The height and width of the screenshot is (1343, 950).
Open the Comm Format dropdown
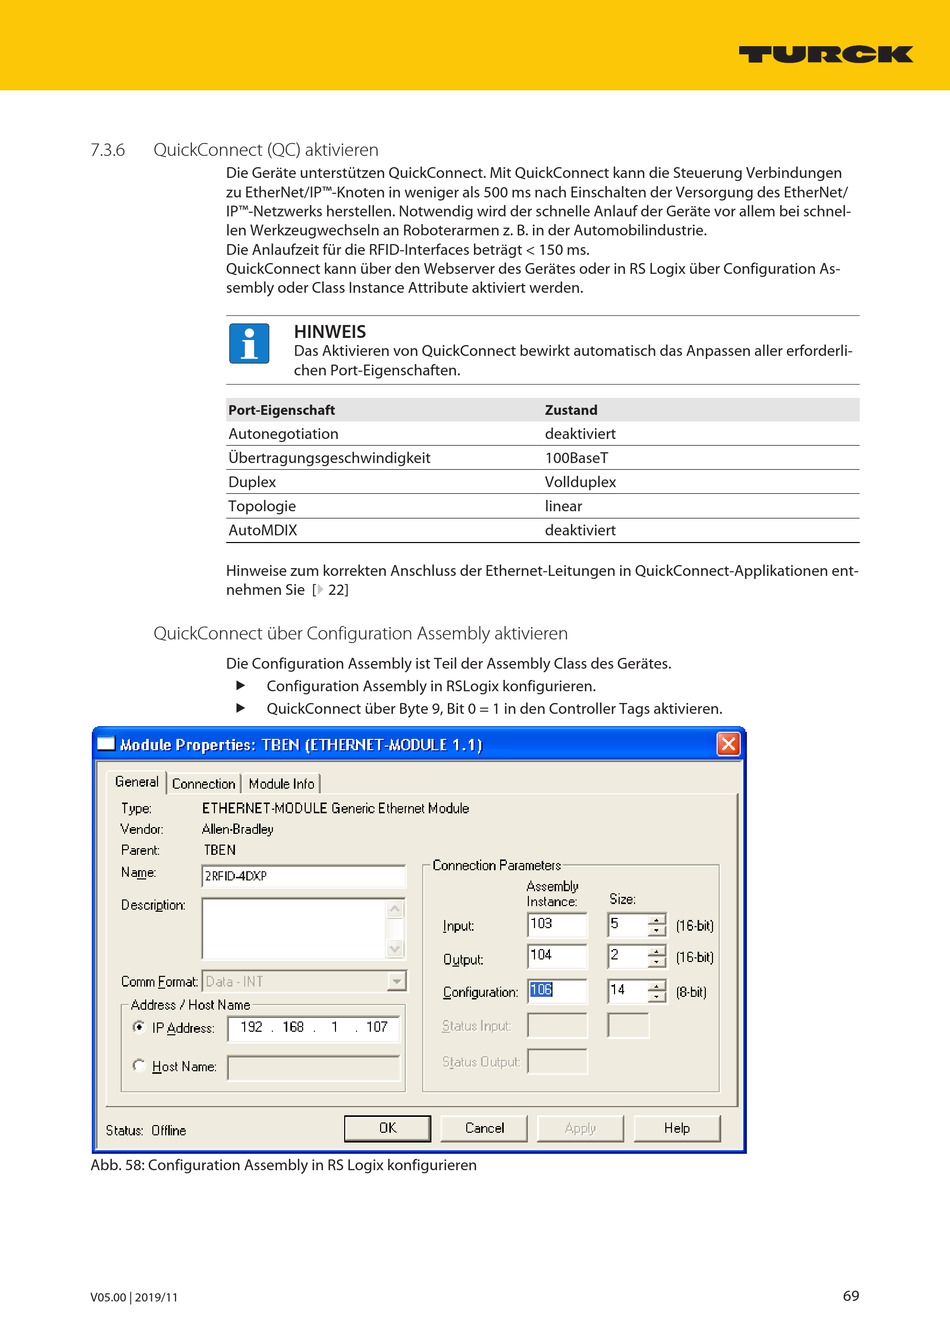tap(397, 982)
